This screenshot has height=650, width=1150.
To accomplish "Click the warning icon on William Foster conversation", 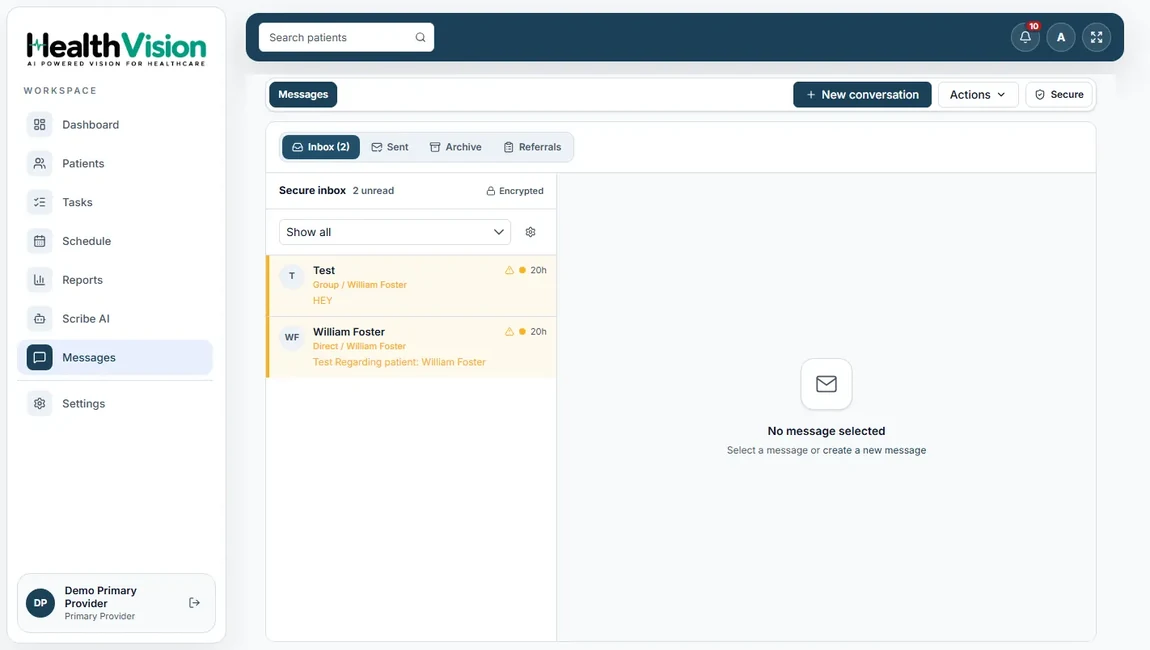I will click(509, 332).
